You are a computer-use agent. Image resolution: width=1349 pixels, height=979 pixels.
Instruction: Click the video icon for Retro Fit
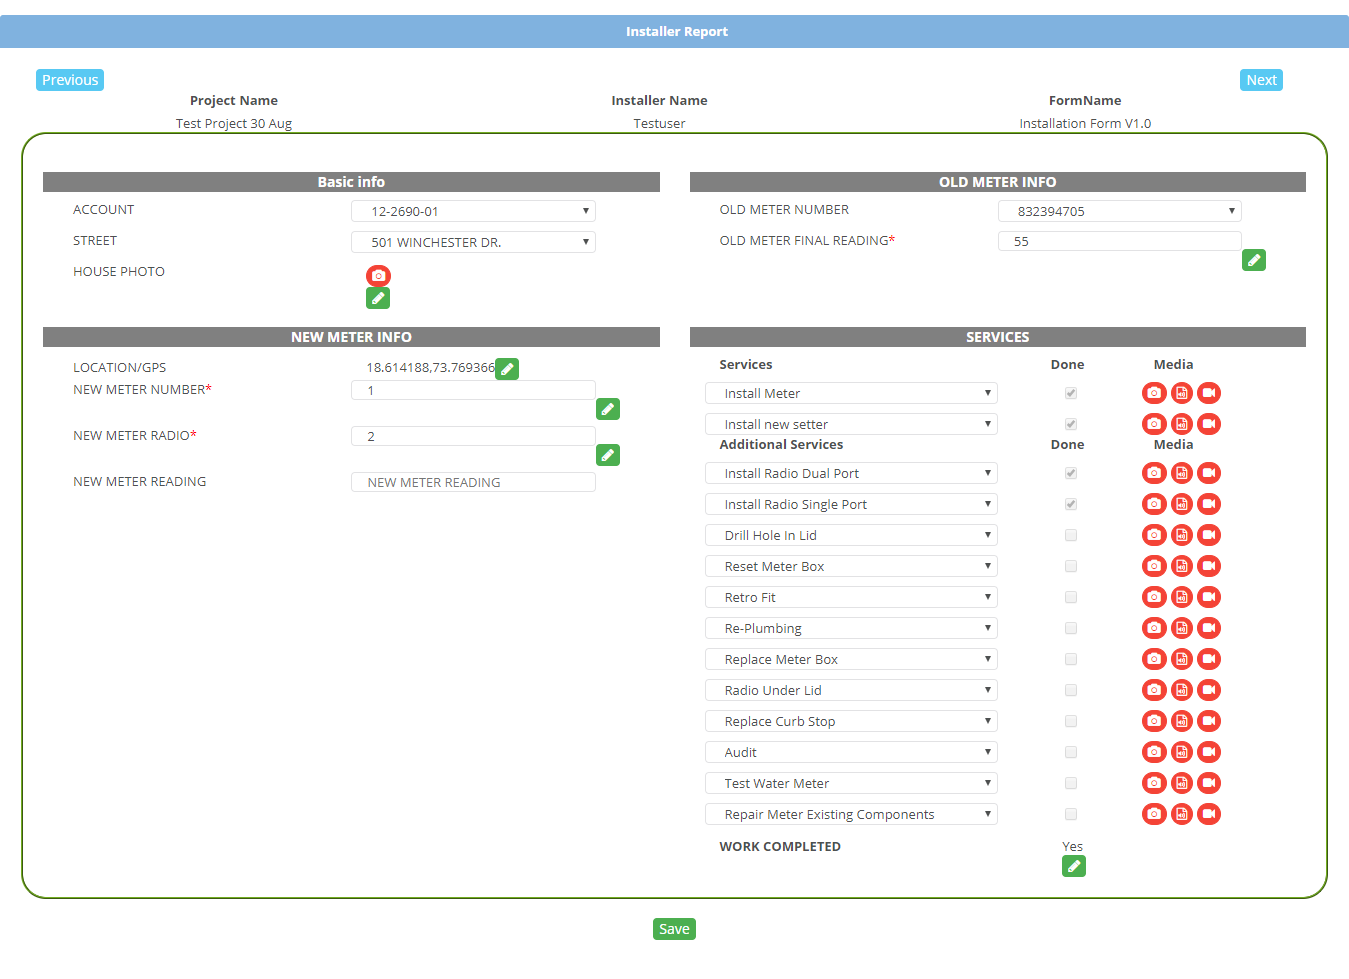point(1209,597)
